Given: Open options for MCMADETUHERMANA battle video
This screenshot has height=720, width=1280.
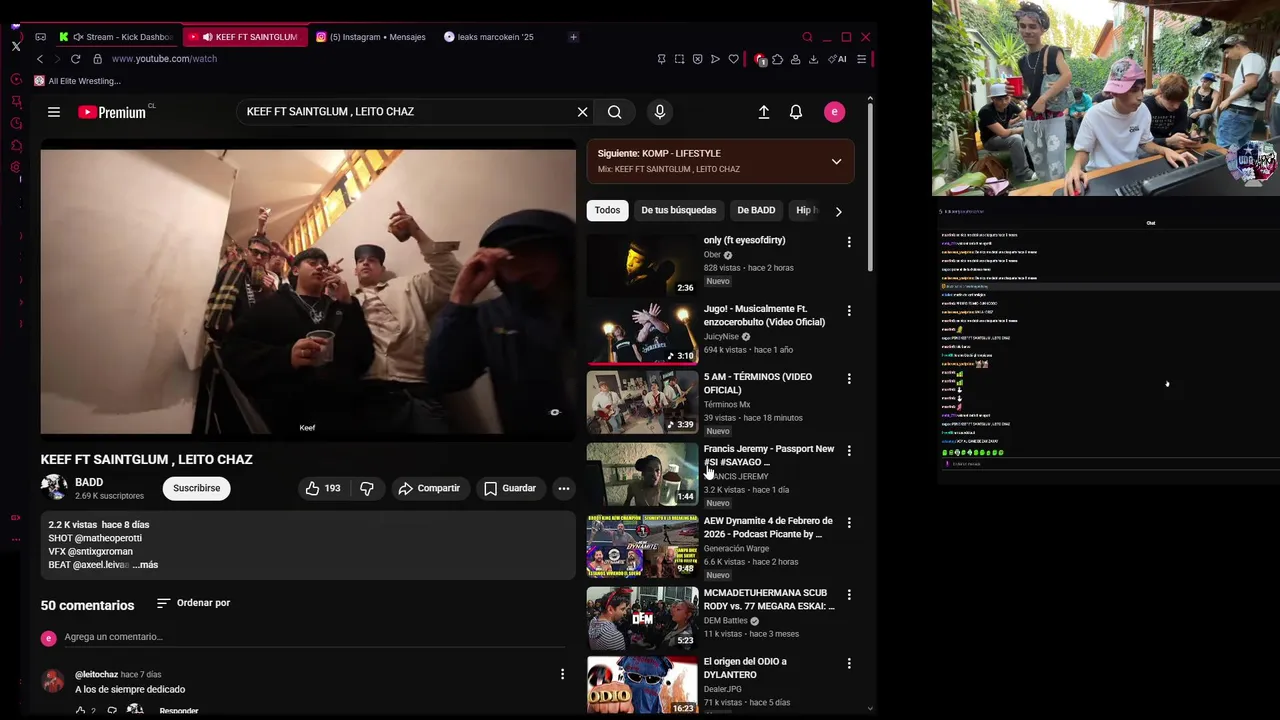Looking at the screenshot, I should coord(849,595).
